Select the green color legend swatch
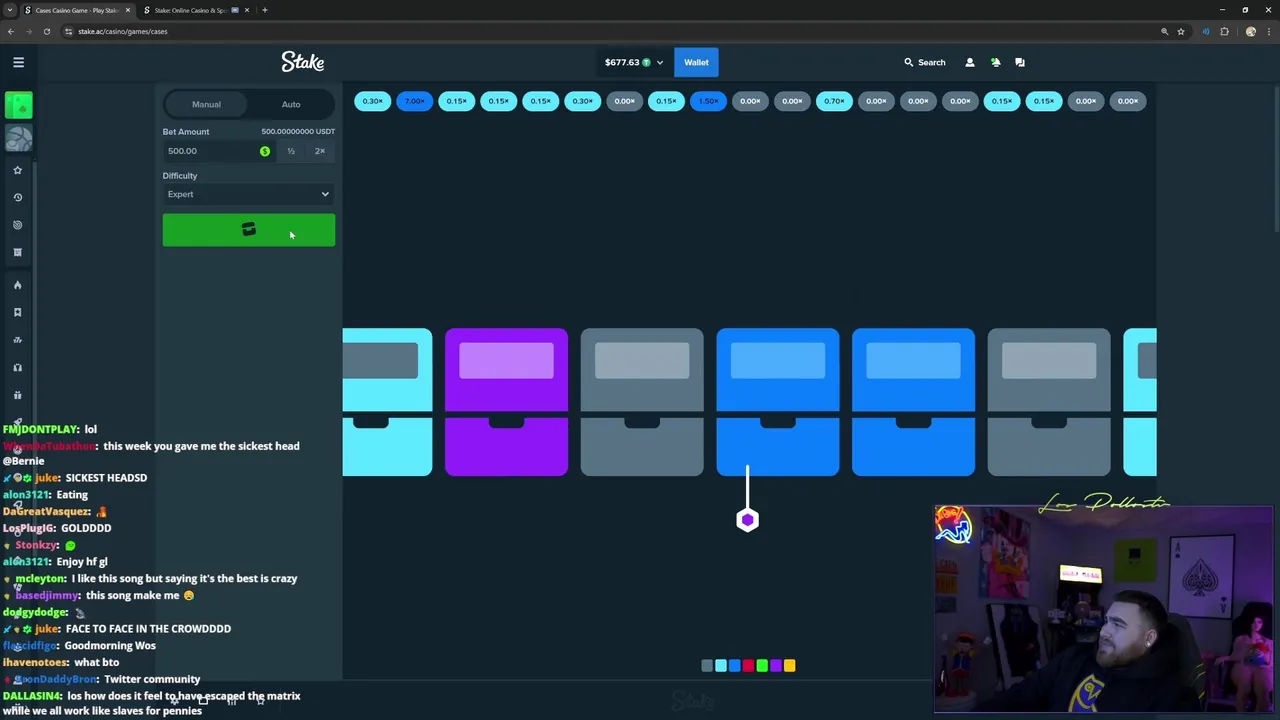 762,666
